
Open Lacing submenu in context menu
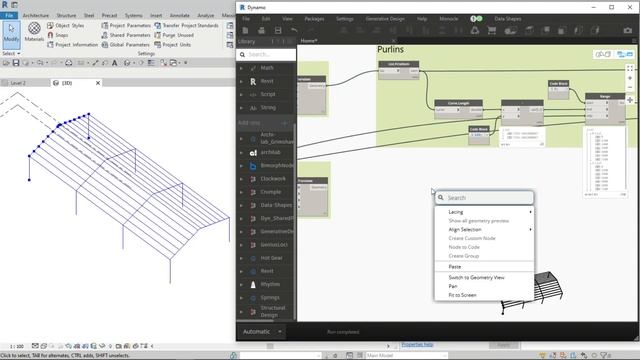point(484,212)
